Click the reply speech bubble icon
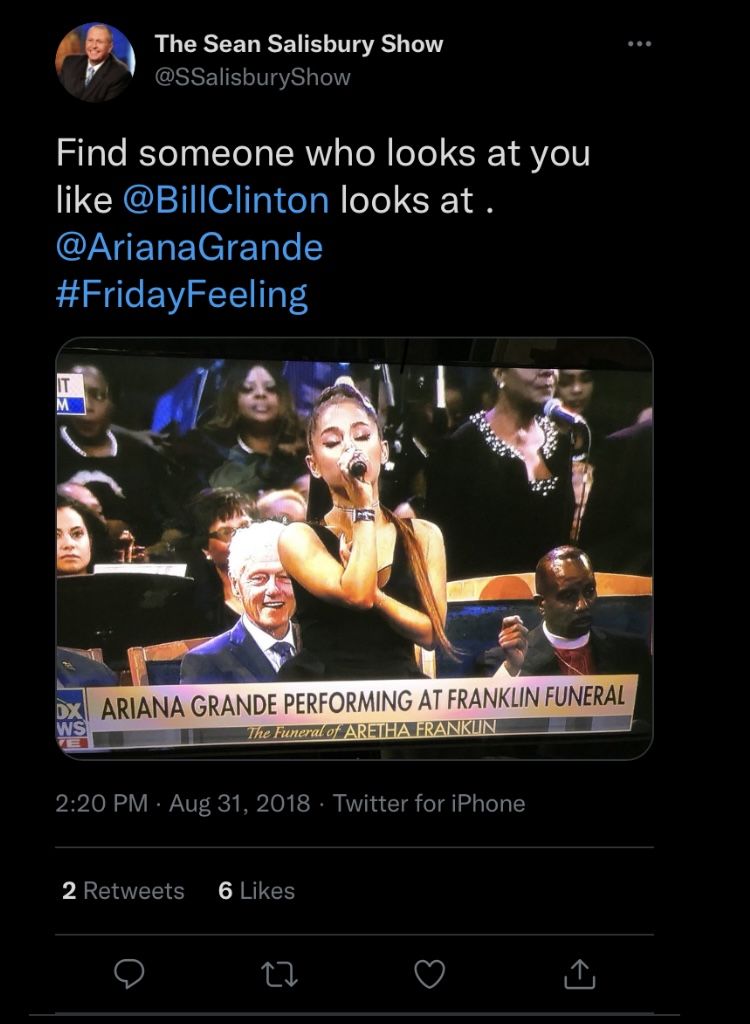This screenshot has height=1024, width=750. (129, 973)
